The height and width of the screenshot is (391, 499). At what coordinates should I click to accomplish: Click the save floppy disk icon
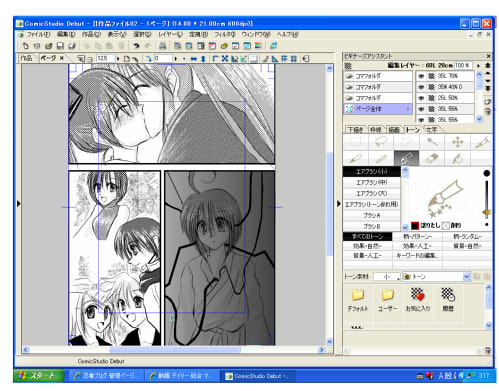(x=60, y=46)
